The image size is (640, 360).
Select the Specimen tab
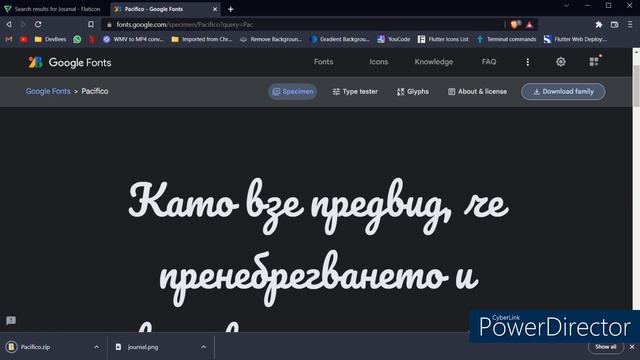click(x=293, y=91)
